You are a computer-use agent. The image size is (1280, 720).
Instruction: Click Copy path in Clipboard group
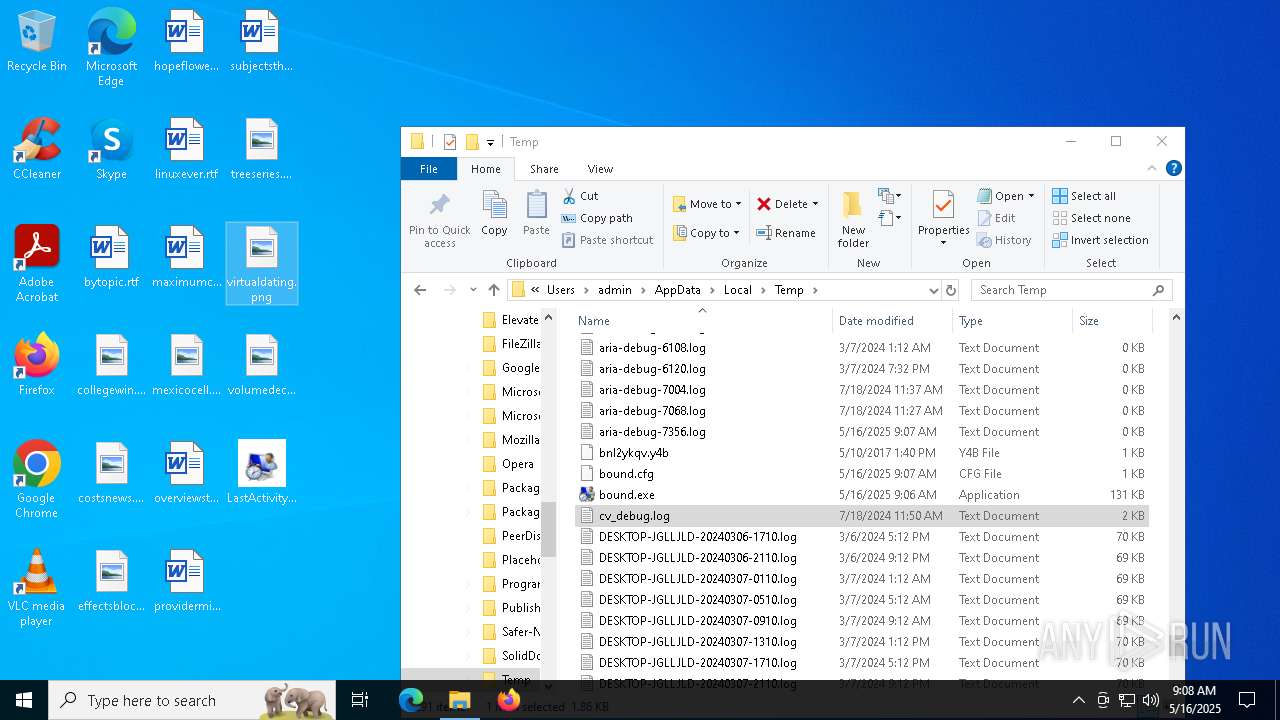point(597,218)
